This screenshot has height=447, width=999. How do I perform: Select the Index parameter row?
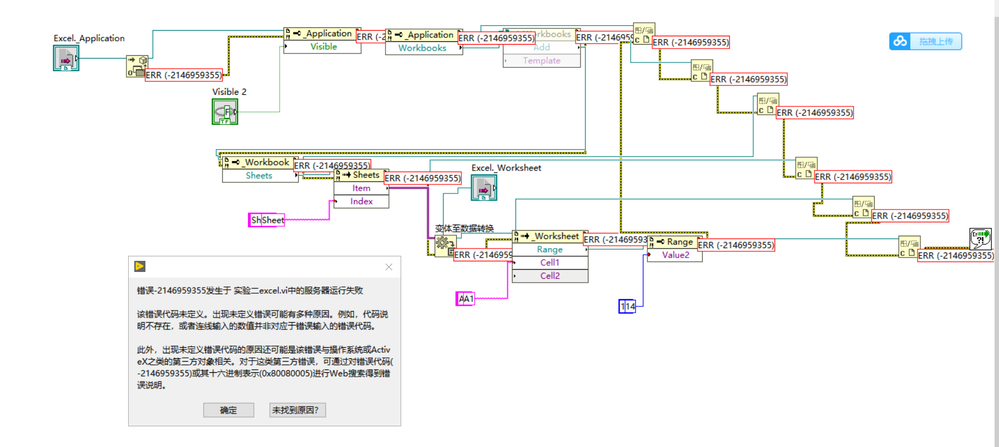tap(361, 201)
